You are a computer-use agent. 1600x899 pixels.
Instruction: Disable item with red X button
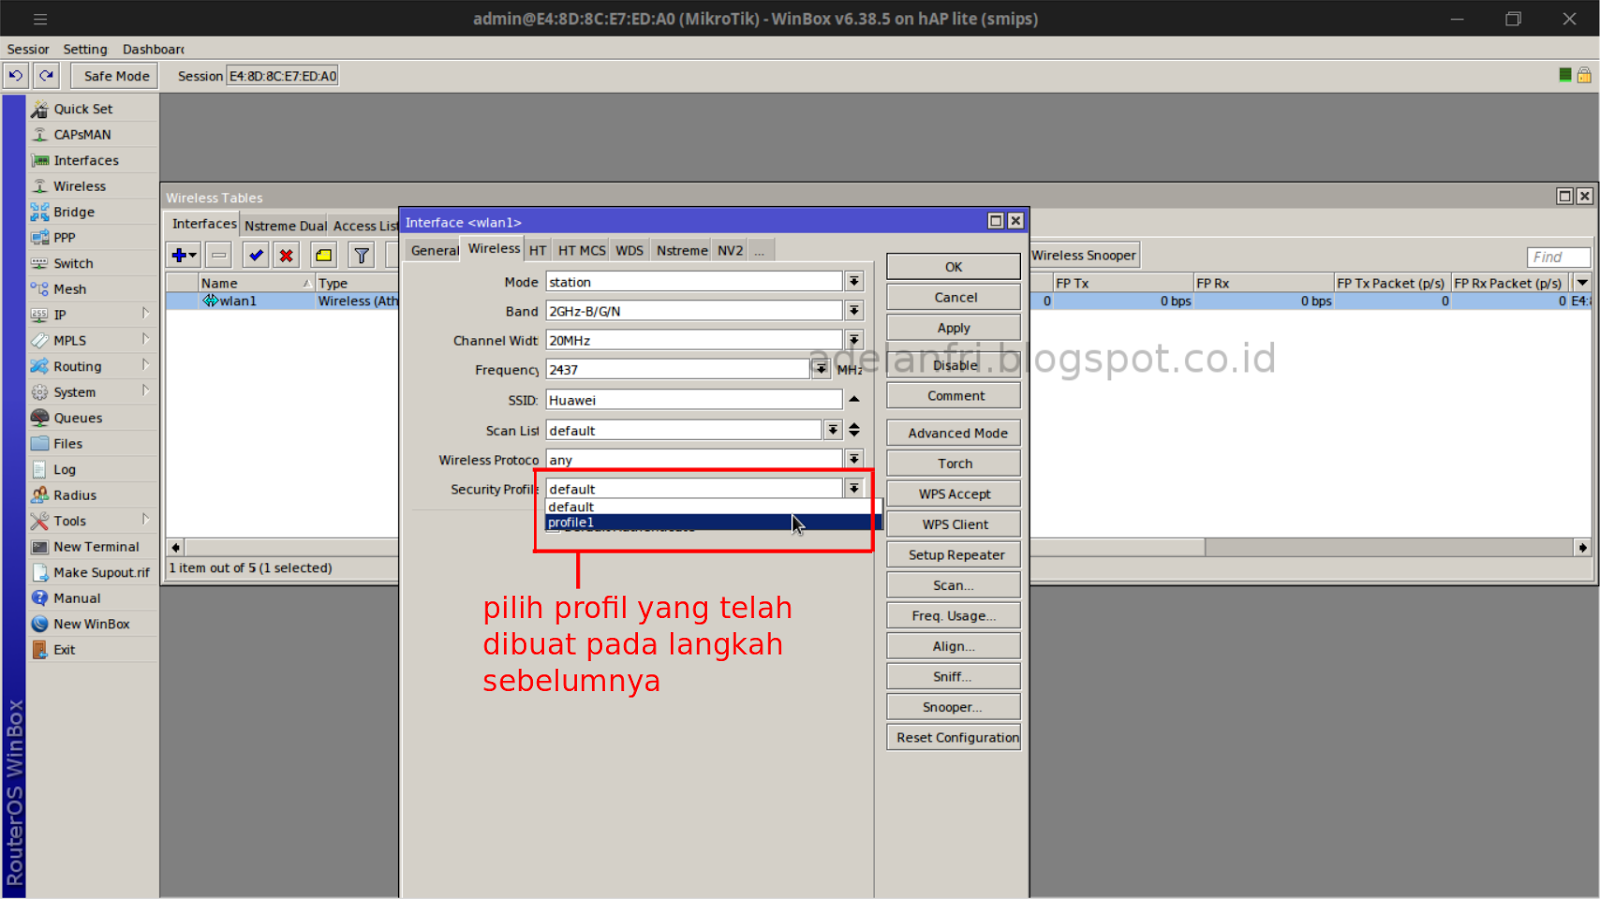point(286,256)
